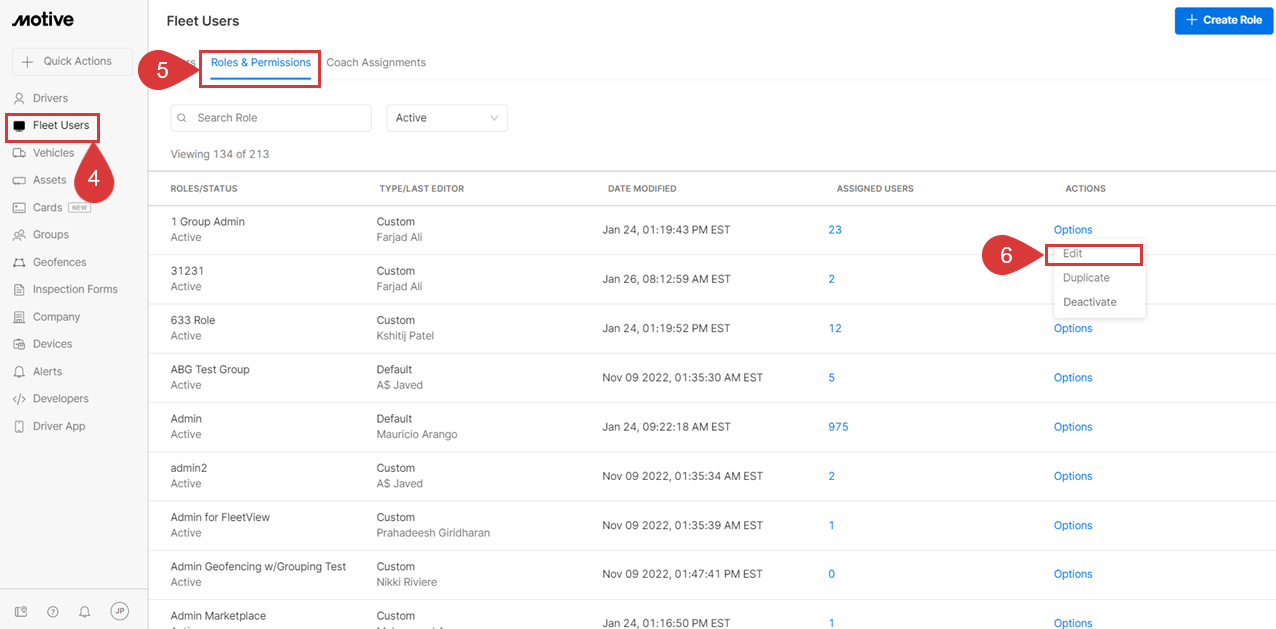Open Options menu for 633 Role
The height and width of the screenshot is (629, 1276).
coord(1072,328)
